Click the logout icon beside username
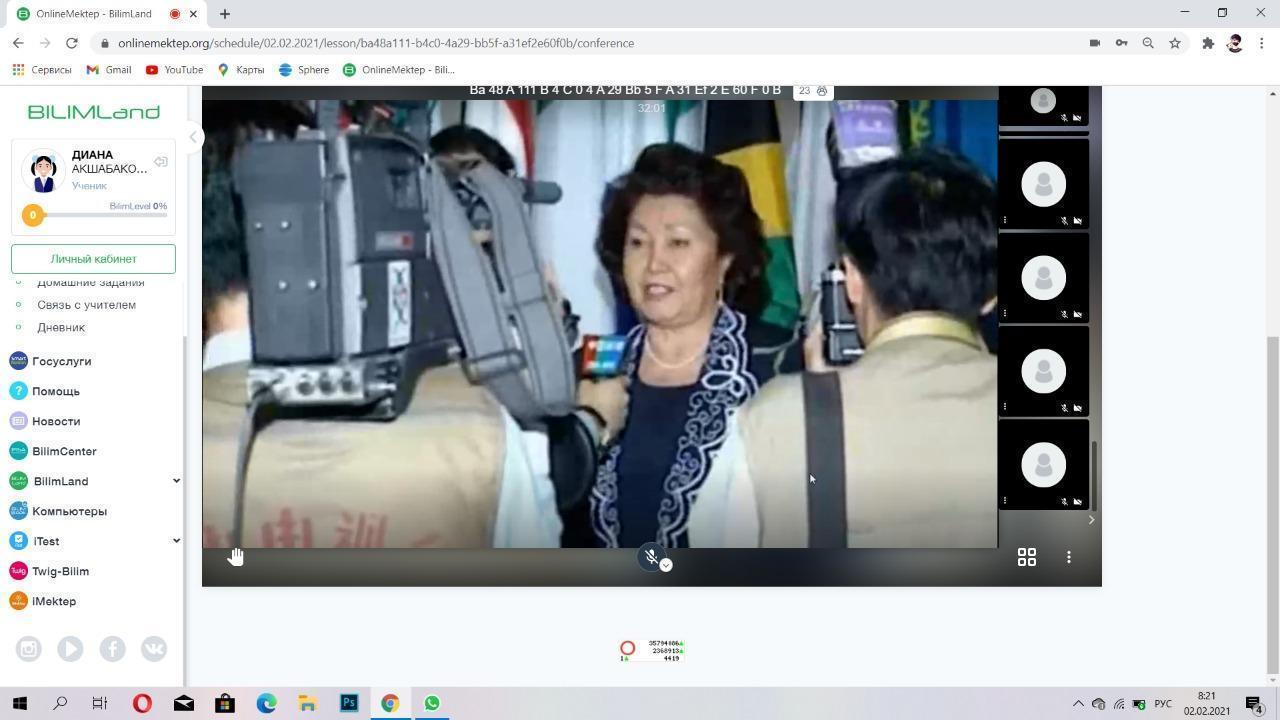Viewport: 1280px width, 720px height. click(x=160, y=162)
